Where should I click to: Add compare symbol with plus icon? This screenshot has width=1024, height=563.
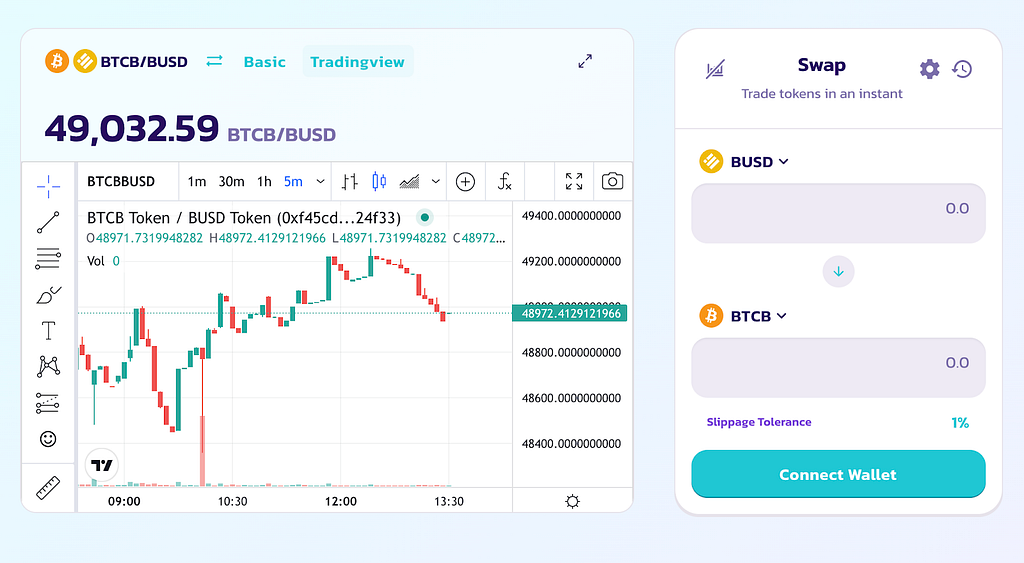tap(465, 182)
